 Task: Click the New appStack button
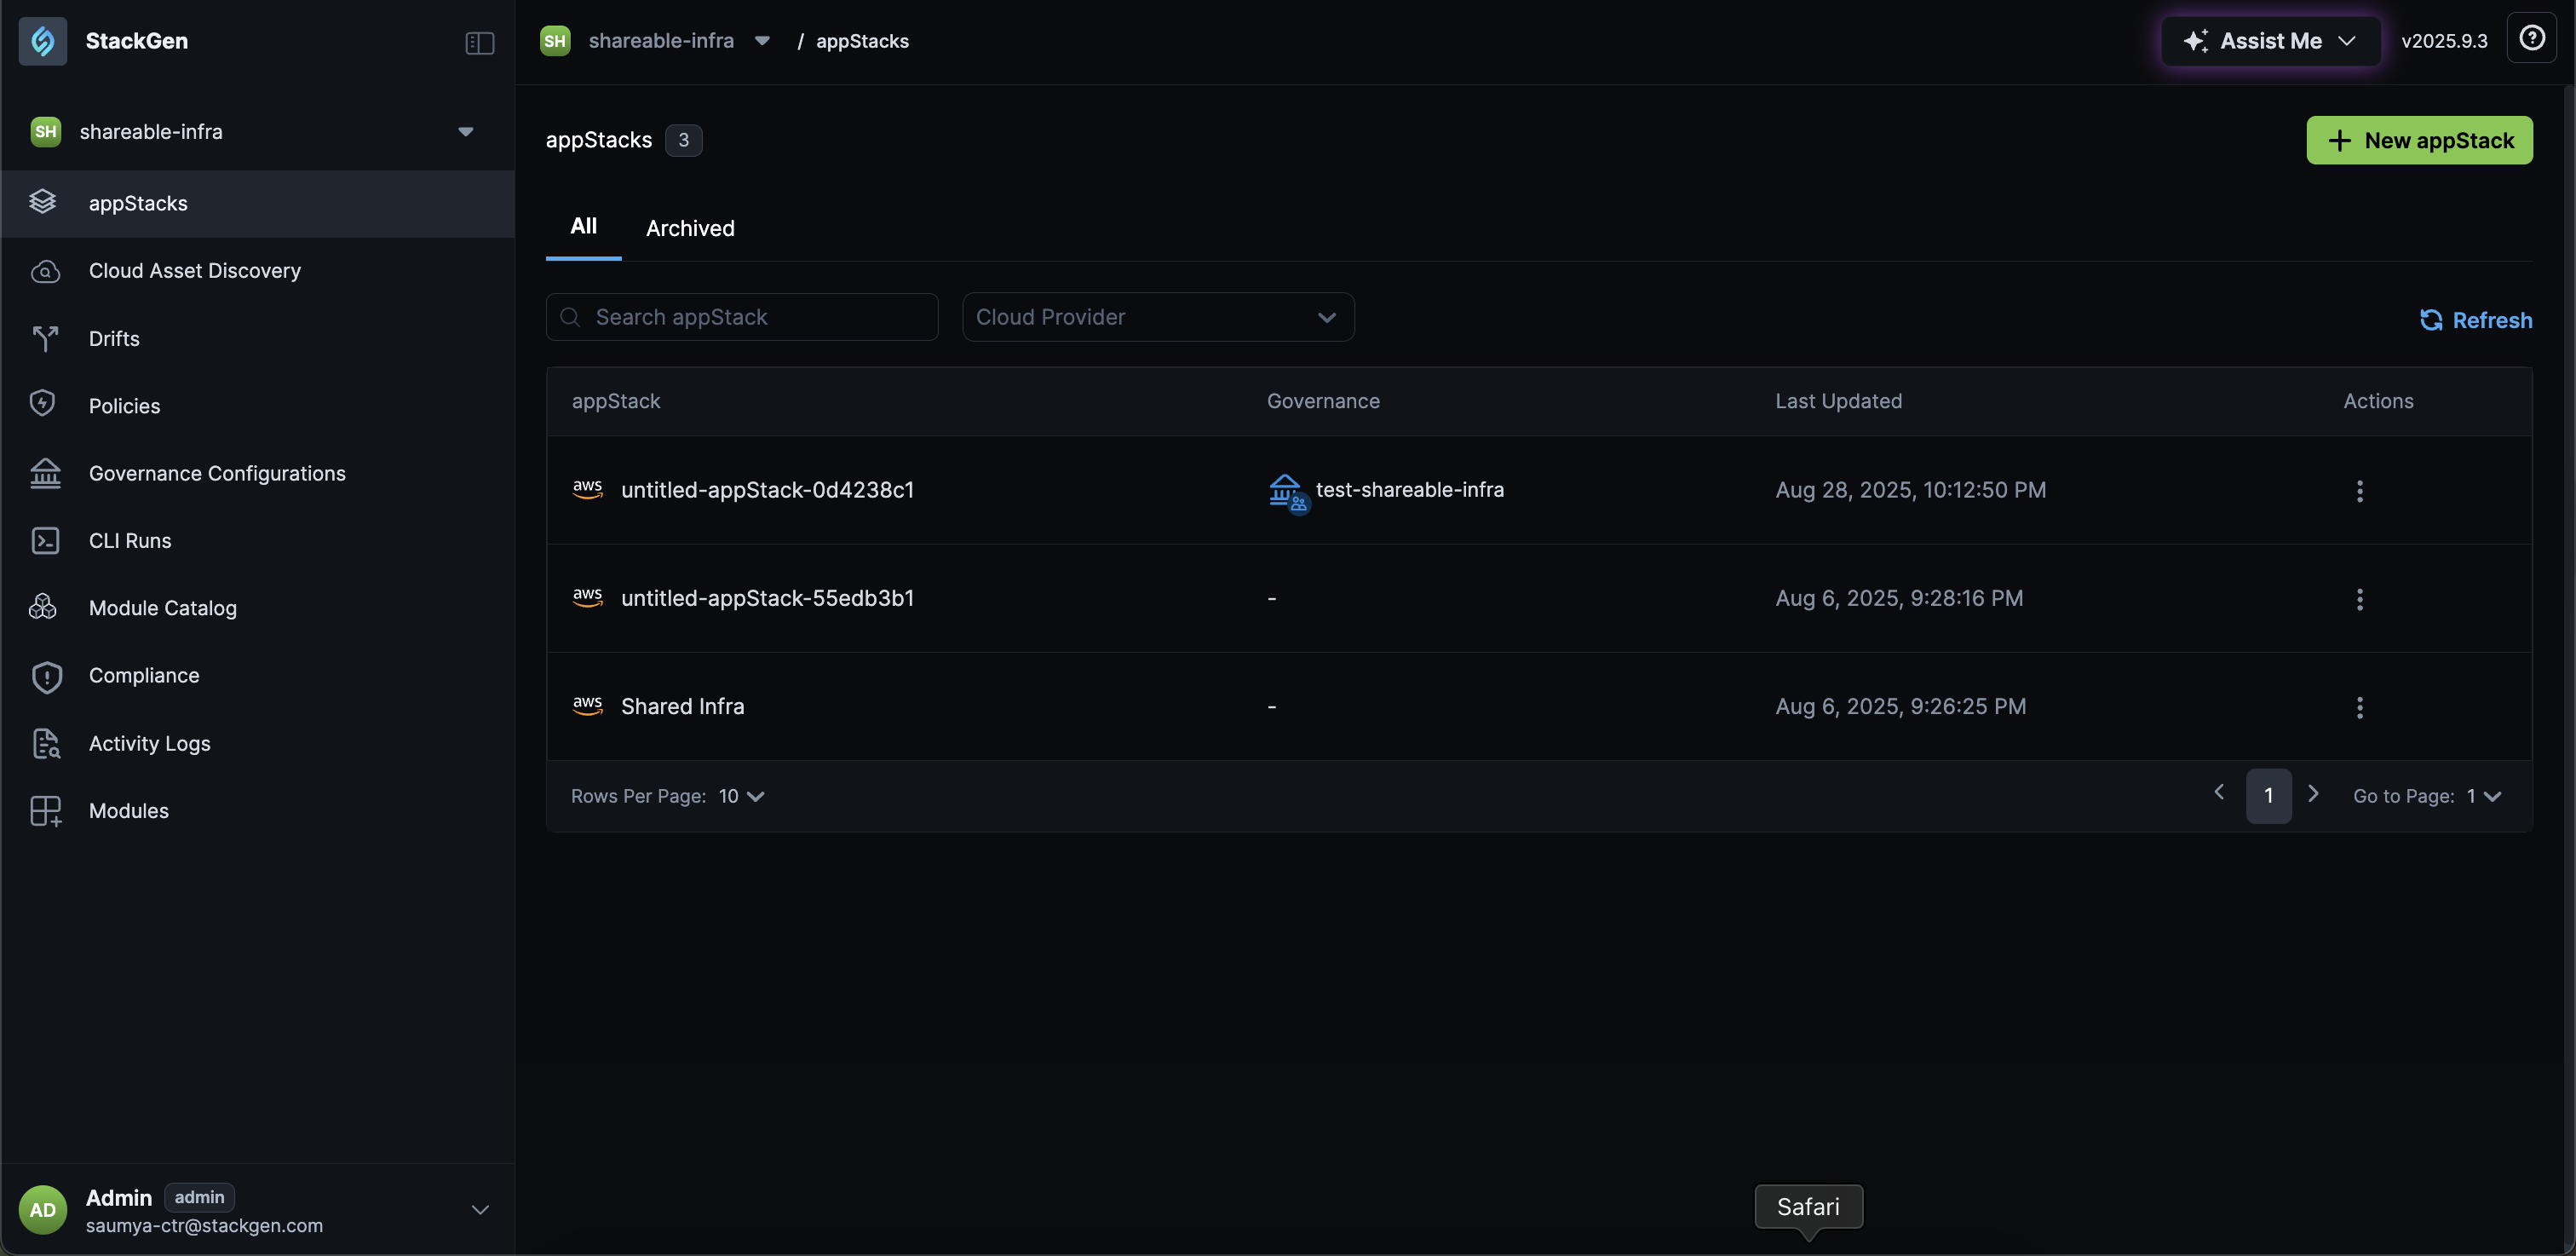coord(2419,140)
